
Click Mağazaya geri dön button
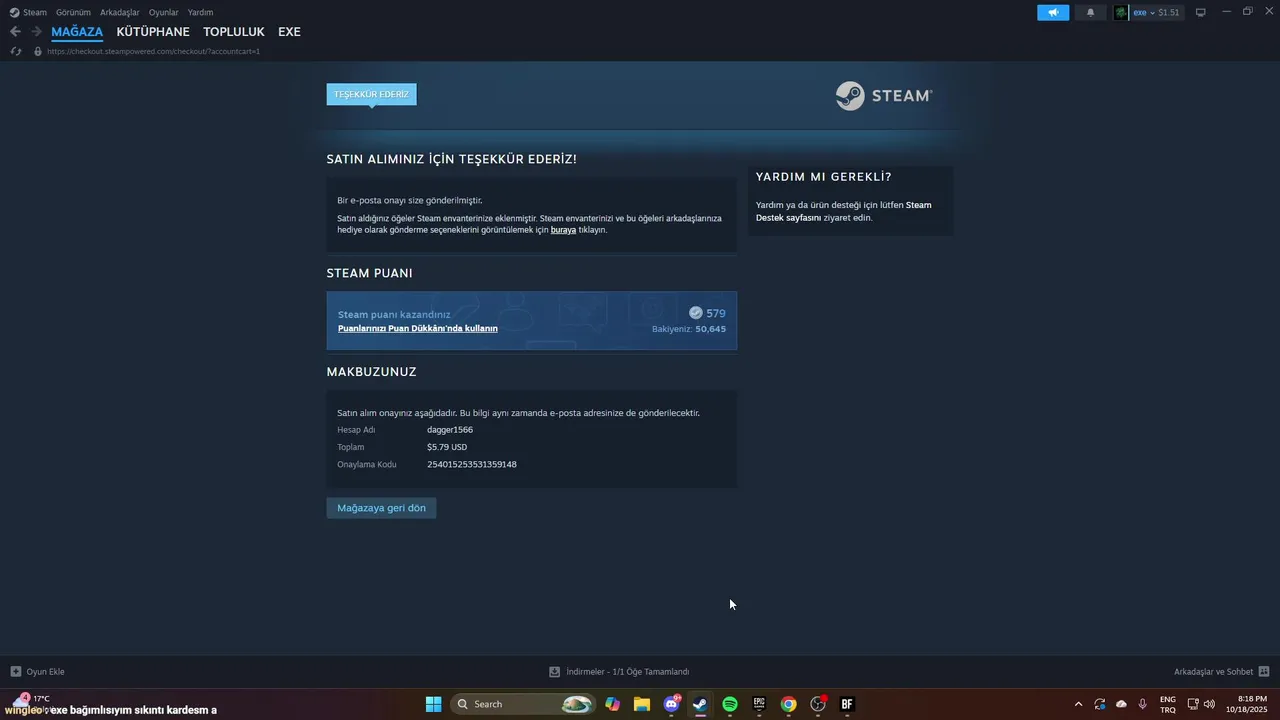[381, 508]
